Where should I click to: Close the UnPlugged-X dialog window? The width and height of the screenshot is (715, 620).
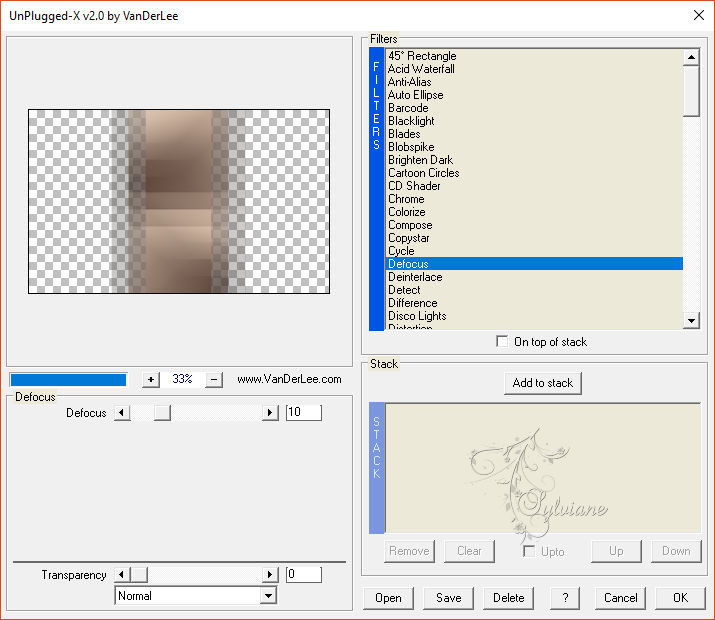coord(699,16)
